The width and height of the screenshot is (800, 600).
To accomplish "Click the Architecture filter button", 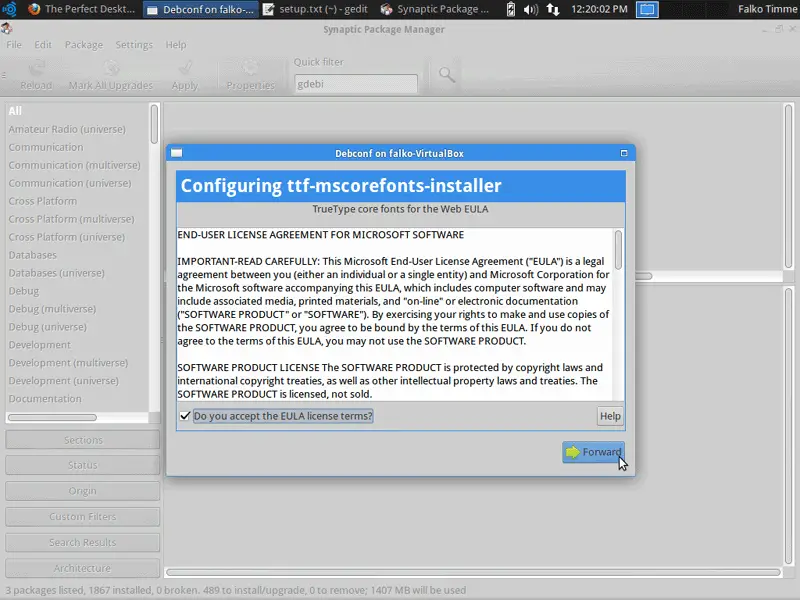I will point(83,568).
